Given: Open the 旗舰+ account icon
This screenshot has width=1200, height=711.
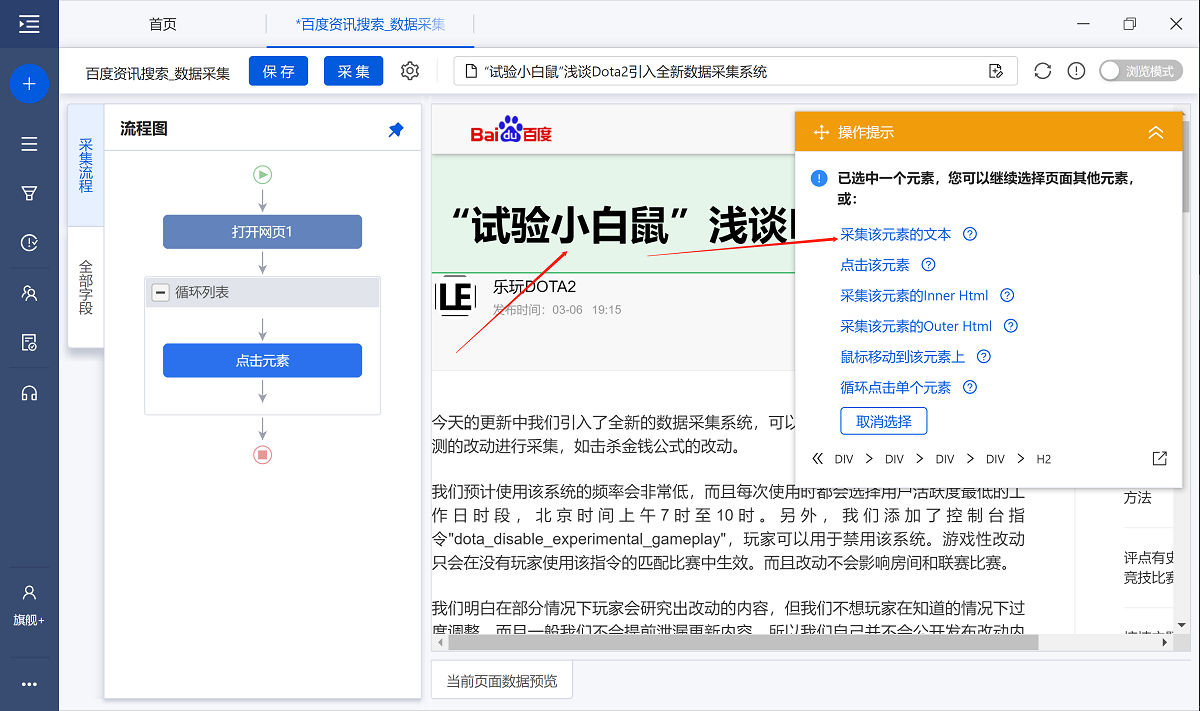Looking at the screenshot, I should click(x=29, y=604).
